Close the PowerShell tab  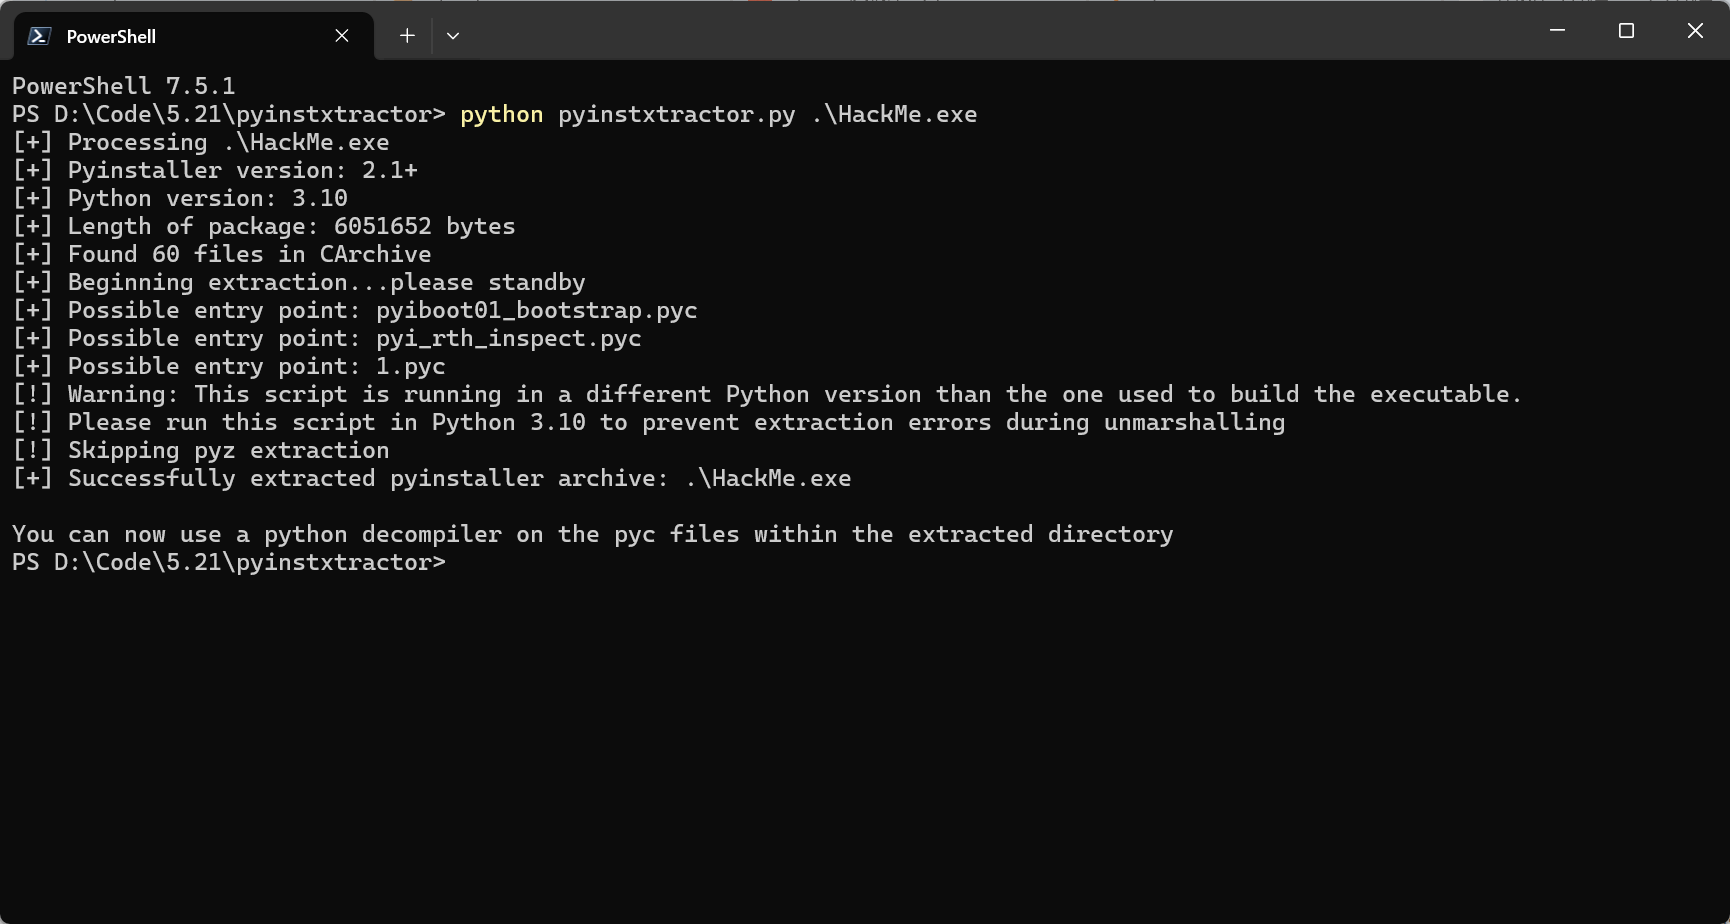(x=342, y=36)
